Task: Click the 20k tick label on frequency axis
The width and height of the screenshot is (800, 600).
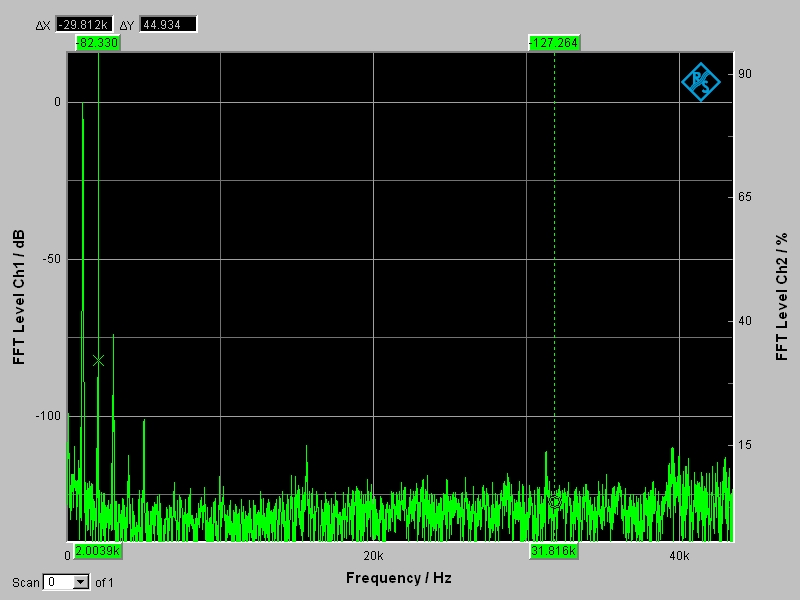Action: 373,555
